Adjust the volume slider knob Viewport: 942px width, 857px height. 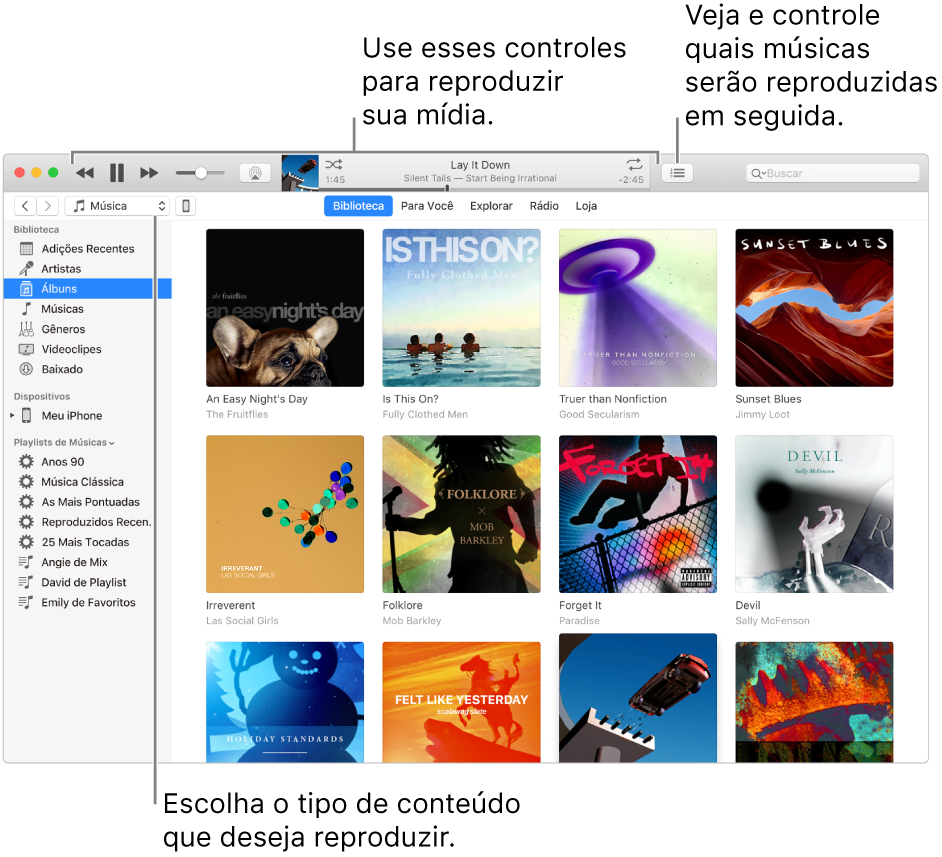point(201,173)
